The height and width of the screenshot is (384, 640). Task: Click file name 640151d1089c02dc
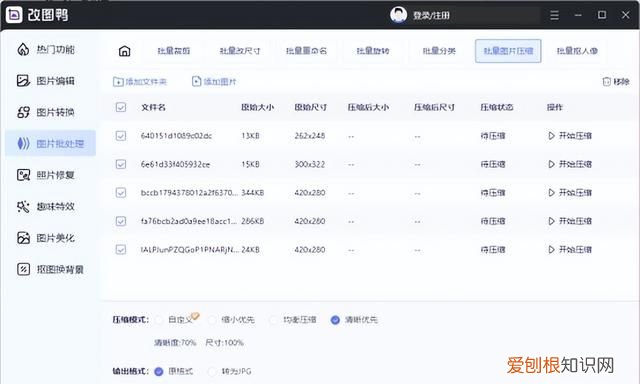pyautogui.click(x=176, y=136)
